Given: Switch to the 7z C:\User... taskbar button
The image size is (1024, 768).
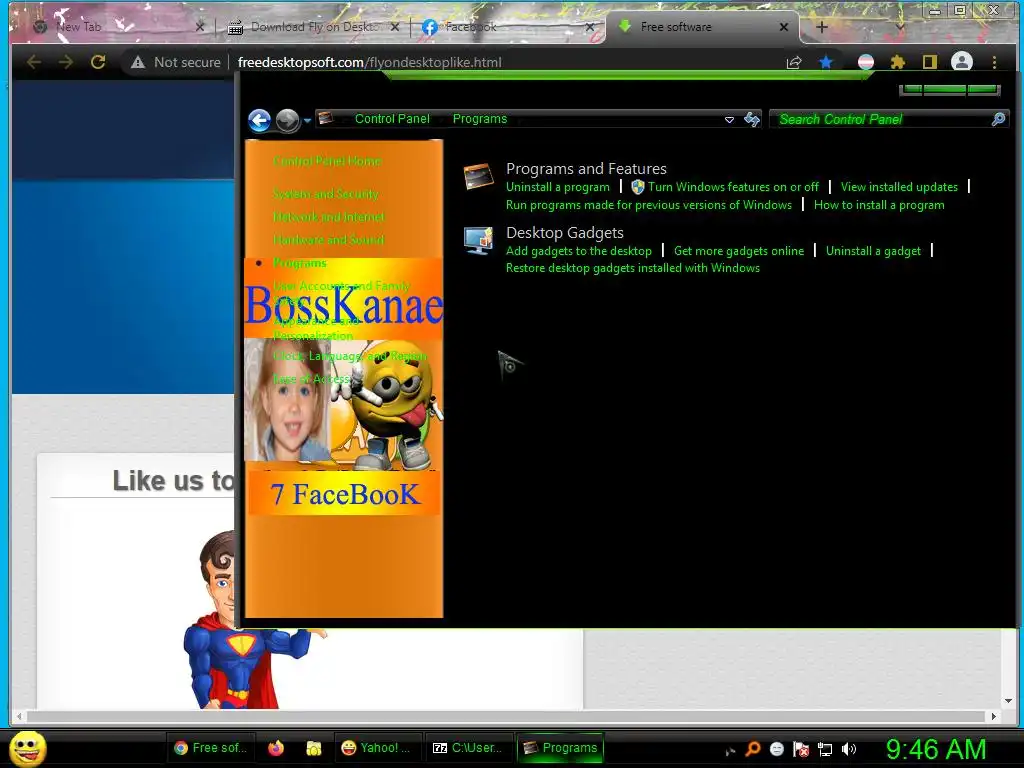Looking at the screenshot, I should [468, 748].
